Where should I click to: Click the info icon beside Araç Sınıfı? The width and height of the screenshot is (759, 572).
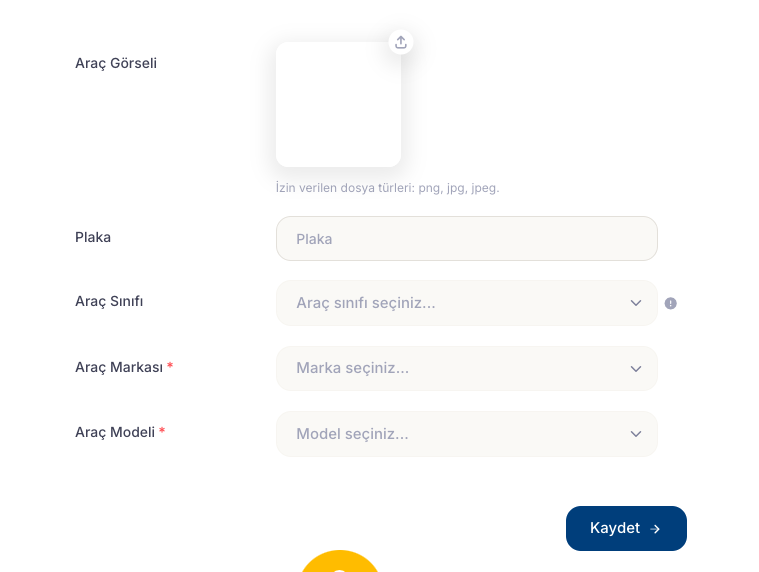pos(671,303)
